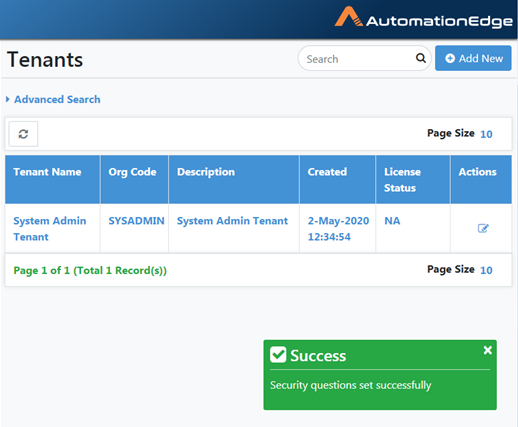Sort by Org Code column header
Image resolution: width=518 pixels, height=427 pixels.
tap(132, 172)
